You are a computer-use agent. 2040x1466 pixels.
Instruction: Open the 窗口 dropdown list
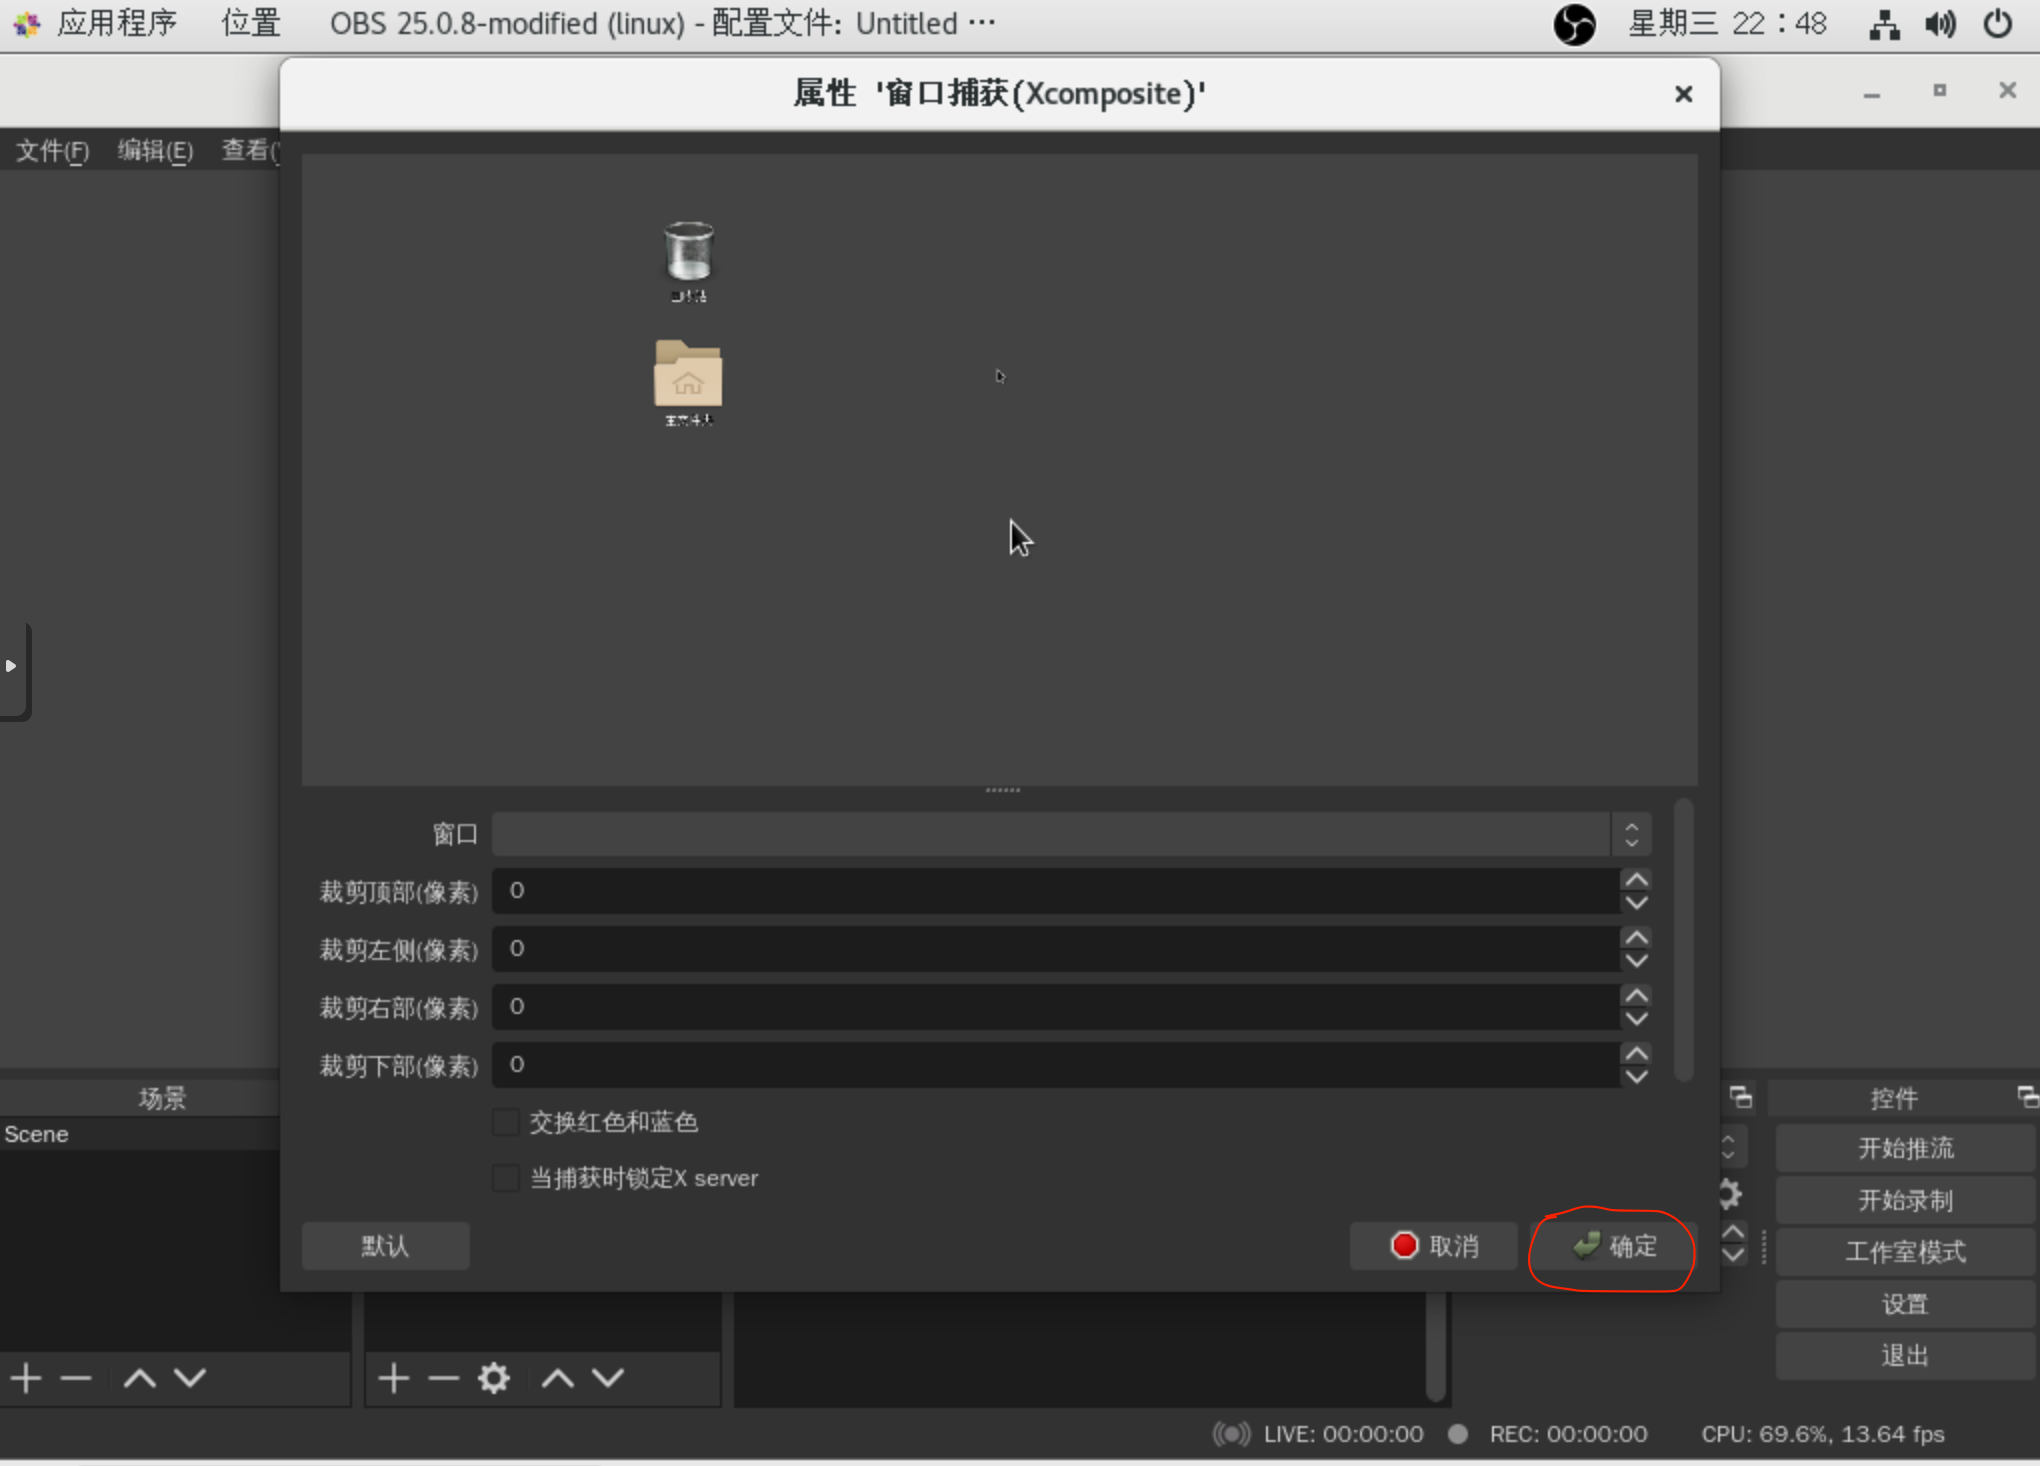coord(1071,834)
